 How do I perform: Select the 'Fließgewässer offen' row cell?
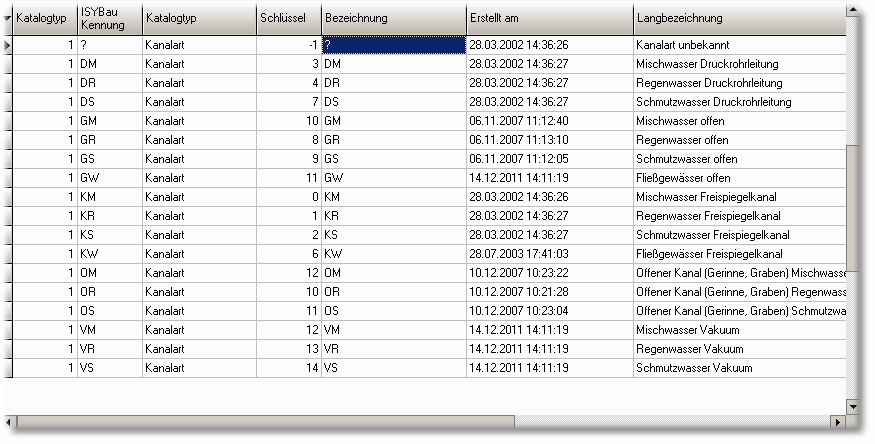pos(738,178)
